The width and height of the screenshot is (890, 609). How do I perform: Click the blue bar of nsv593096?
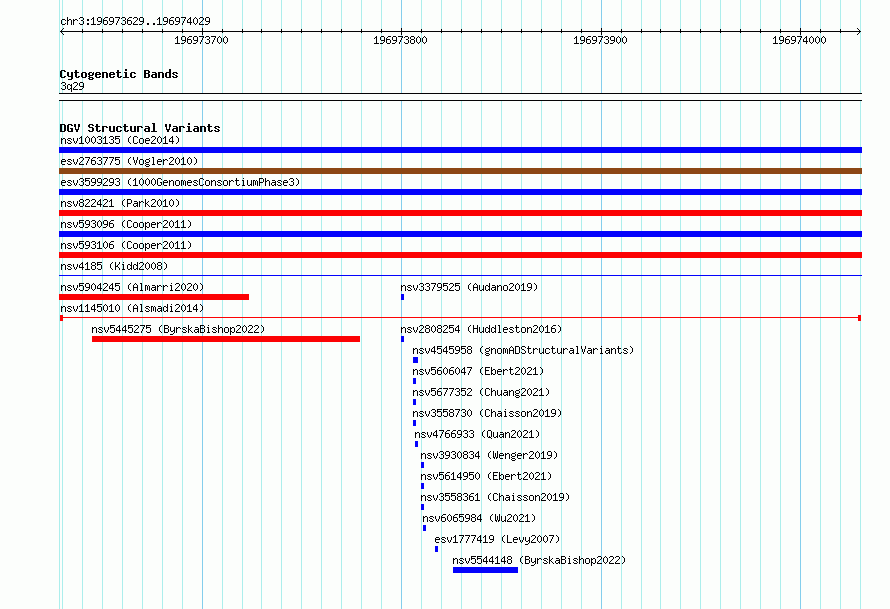click(460, 234)
